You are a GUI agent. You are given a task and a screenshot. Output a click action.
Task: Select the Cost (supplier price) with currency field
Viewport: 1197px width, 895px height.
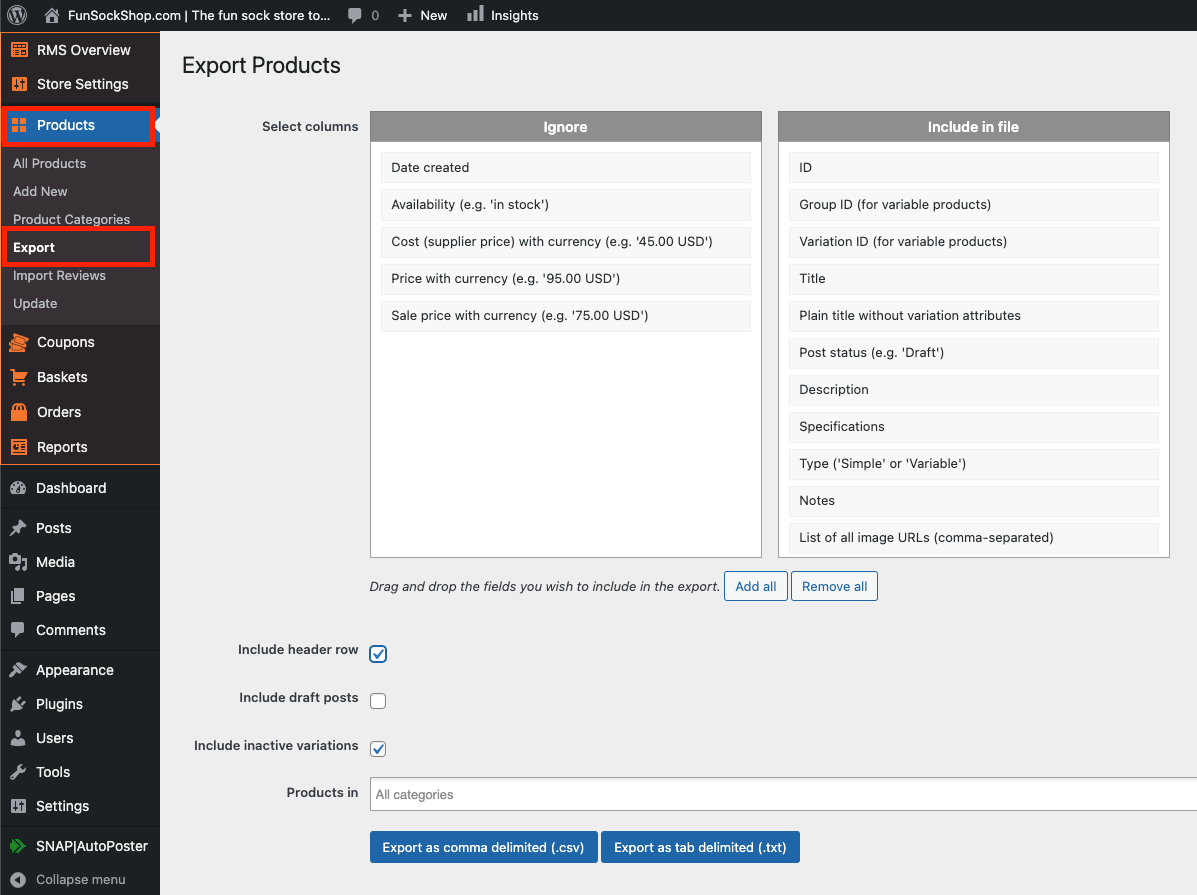pos(566,242)
